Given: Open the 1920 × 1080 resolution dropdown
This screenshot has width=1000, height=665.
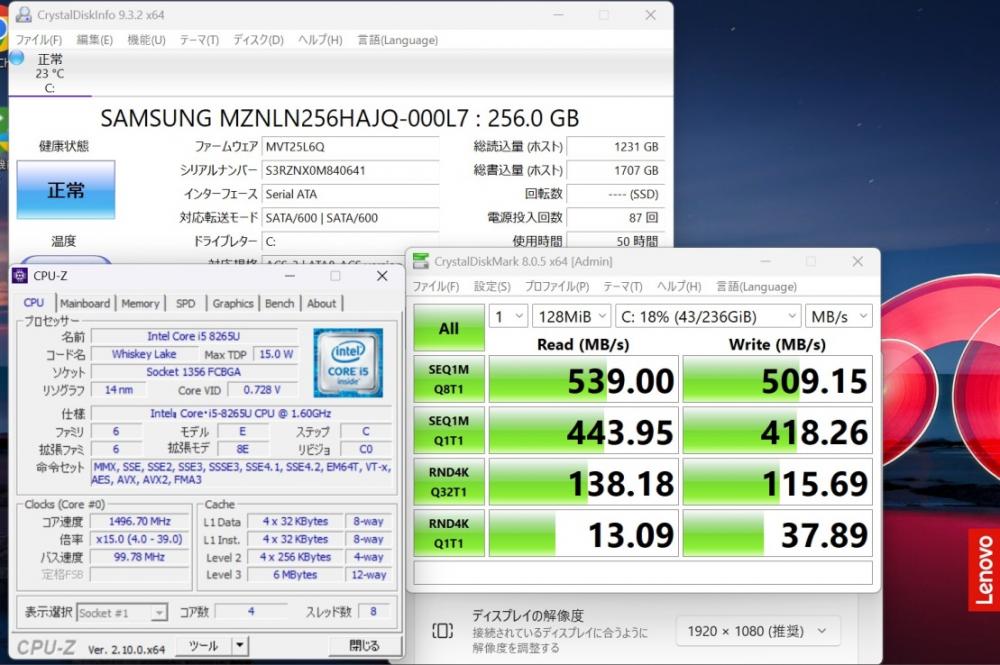Looking at the screenshot, I should (x=758, y=631).
